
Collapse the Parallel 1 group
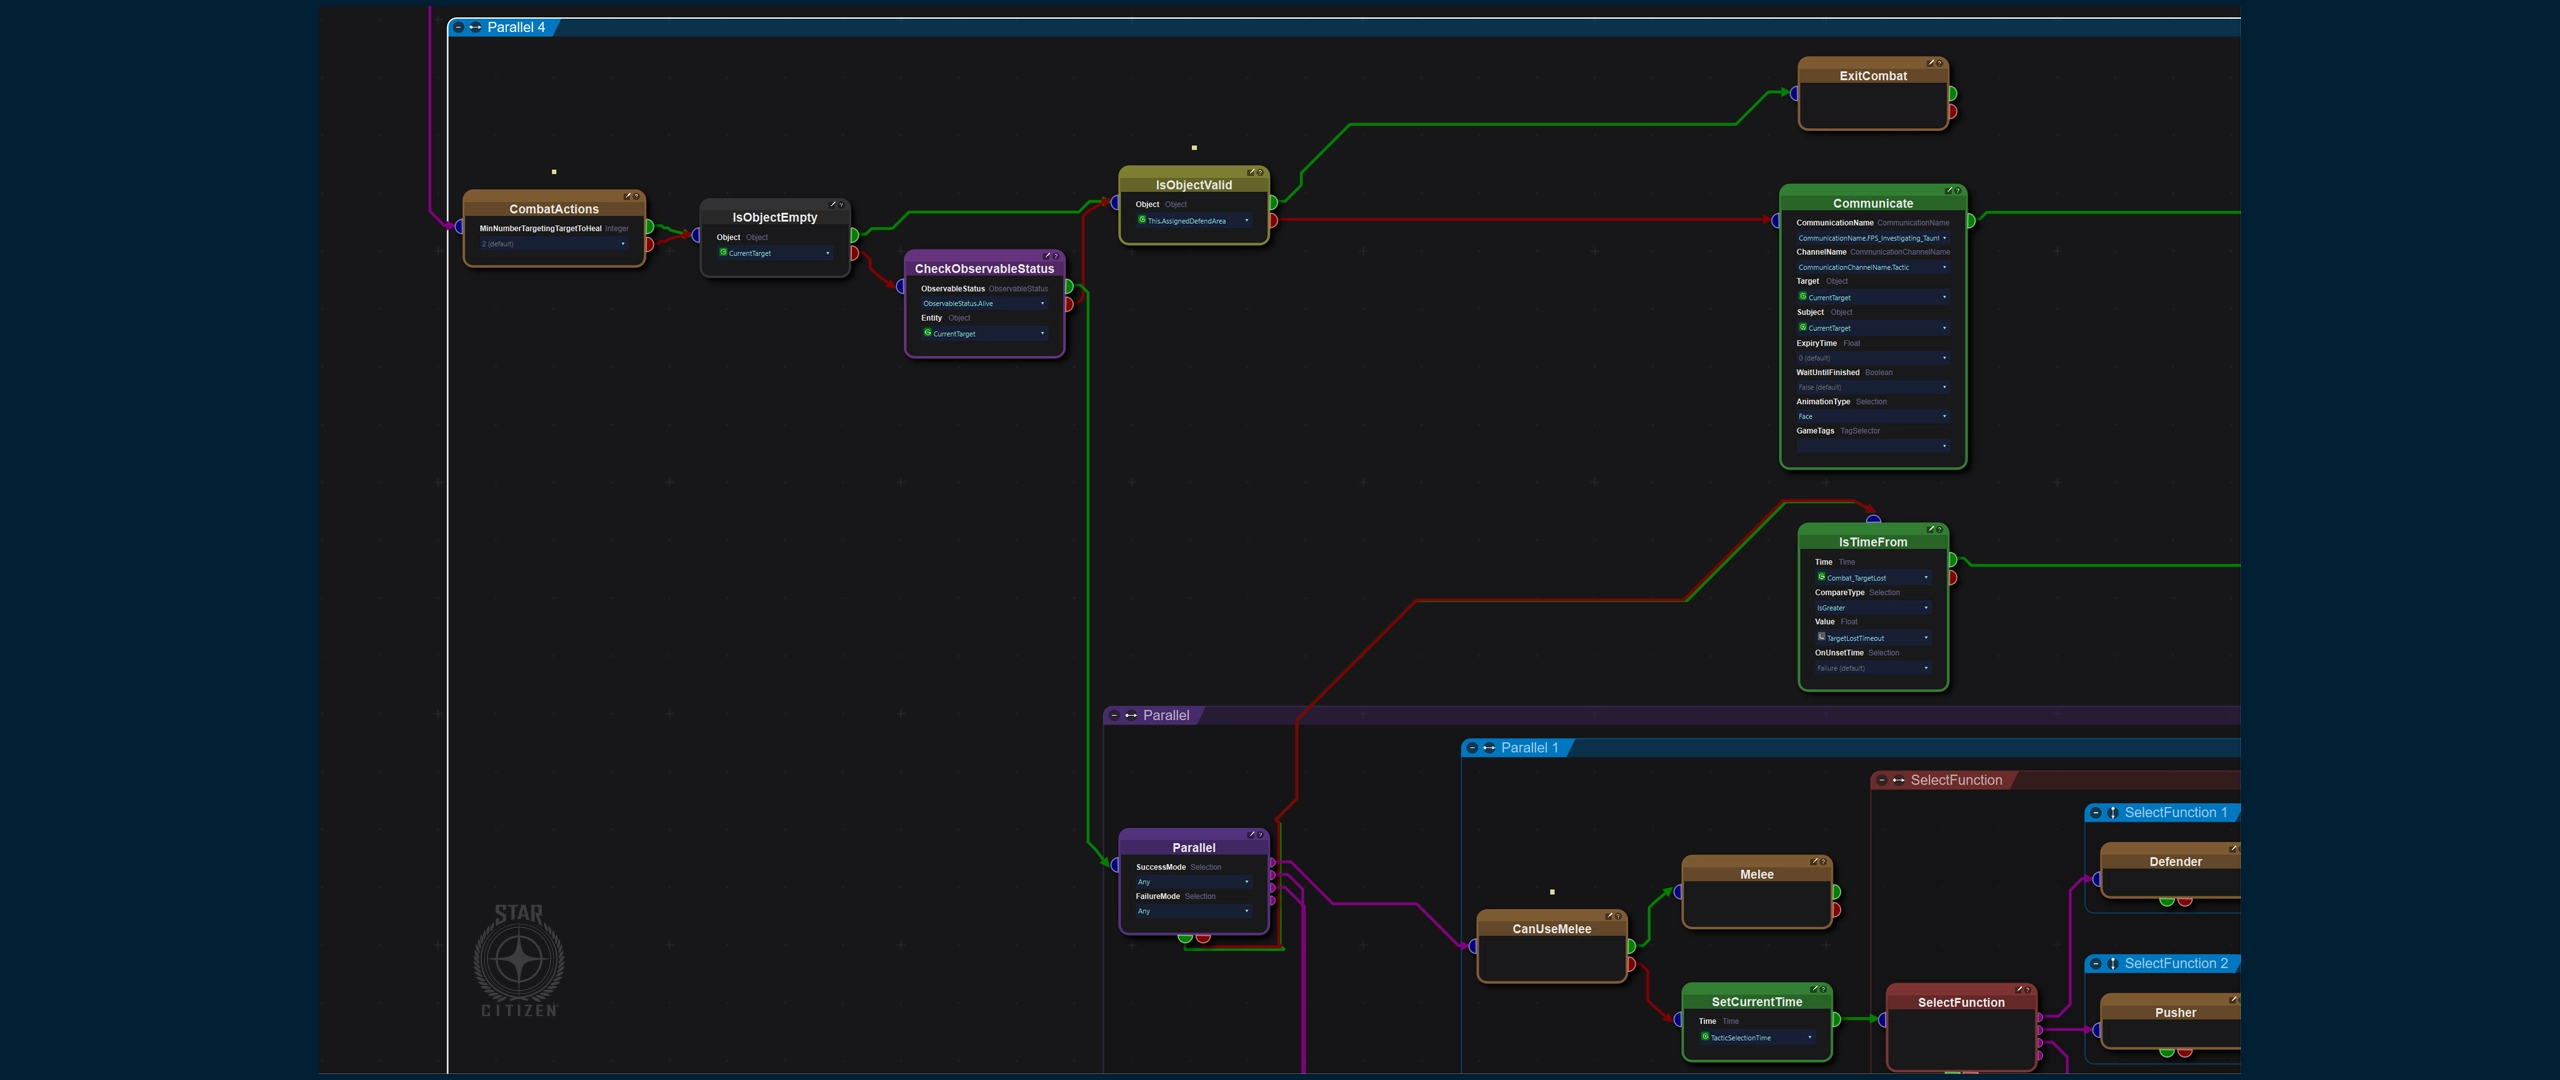[1472, 748]
